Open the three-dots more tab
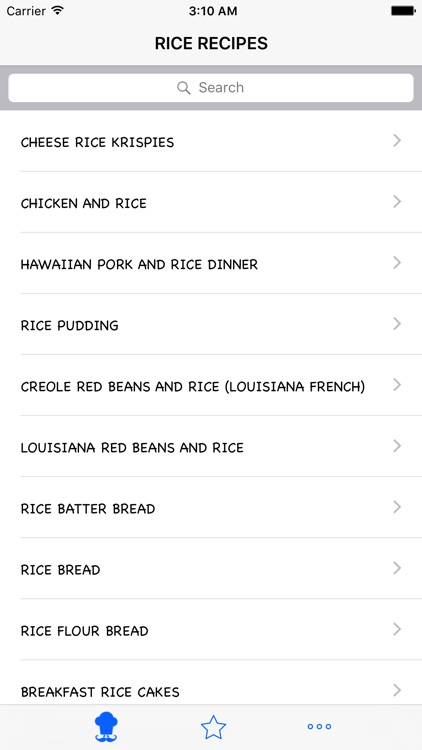 point(319,727)
